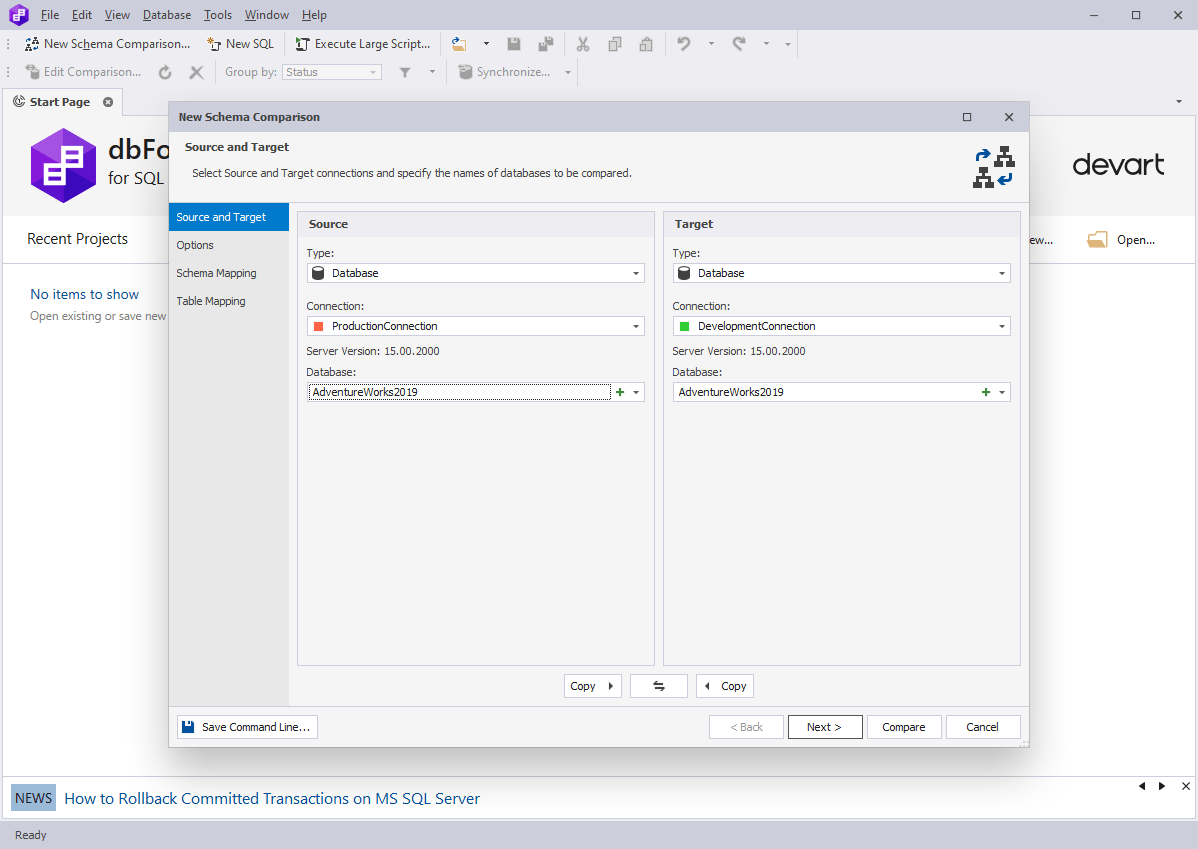Click the Open project folder link
This screenshot has height=849, width=1198.
(x=1121, y=240)
